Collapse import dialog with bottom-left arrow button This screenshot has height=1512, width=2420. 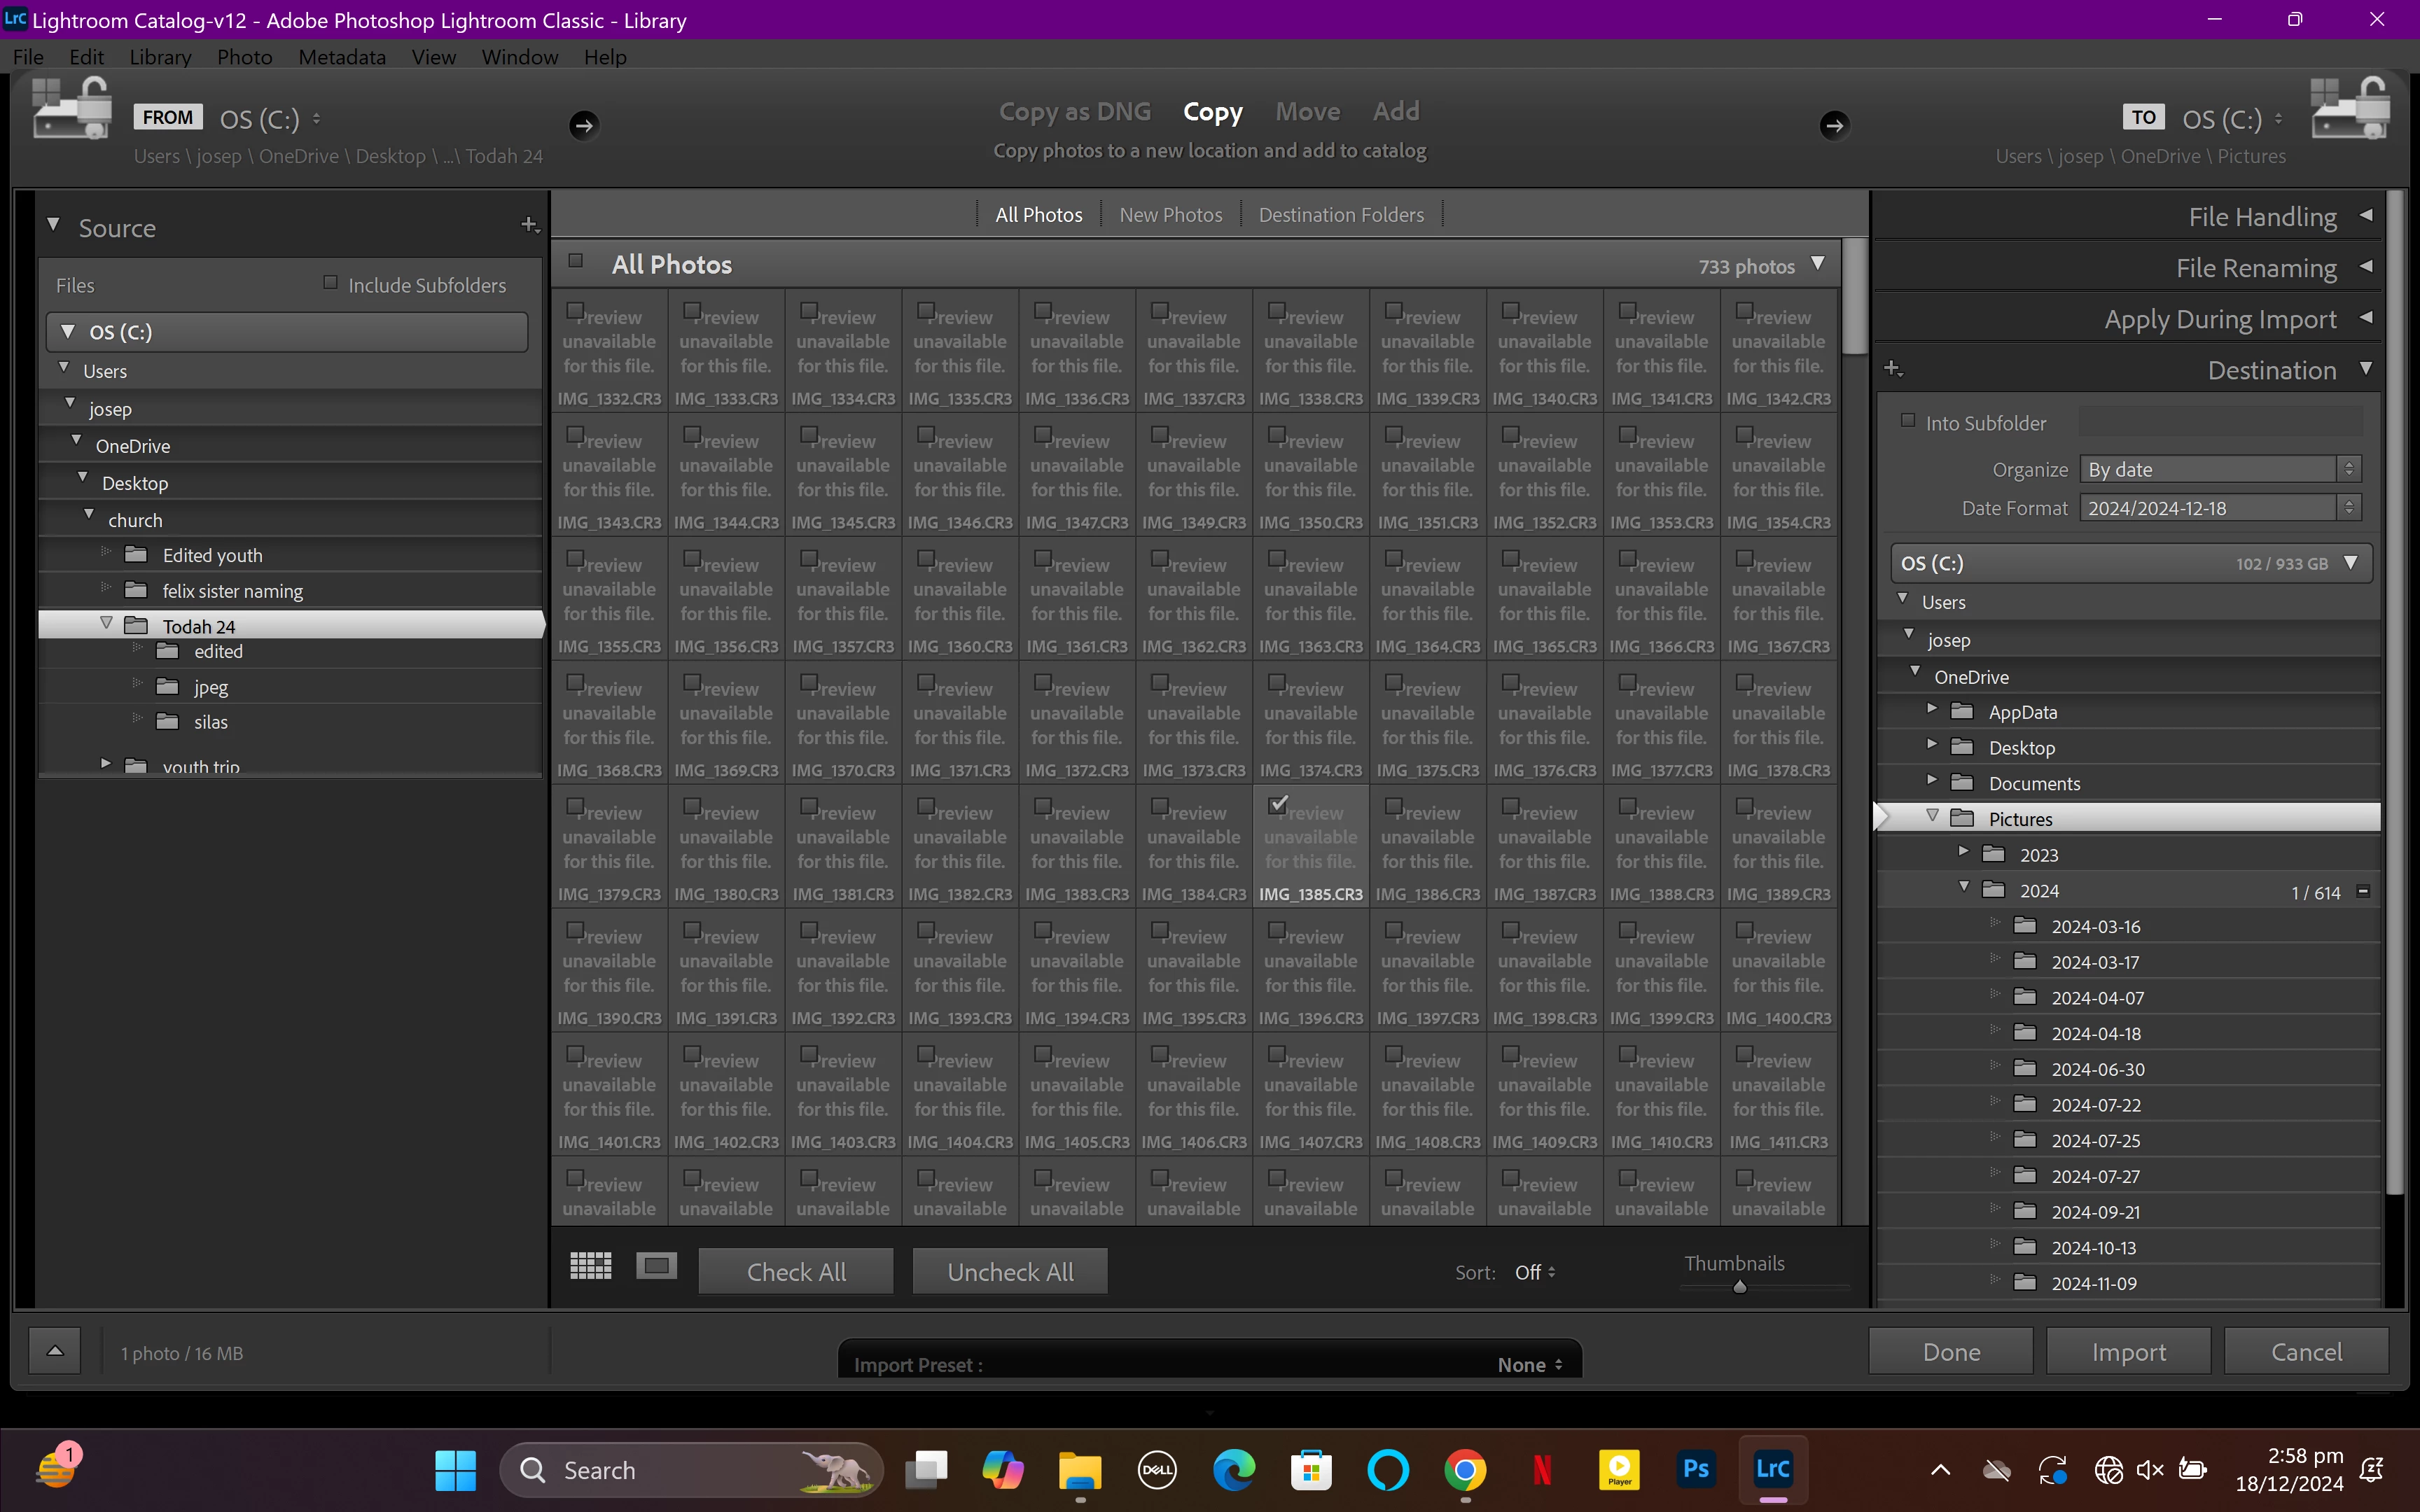(55, 1351)
